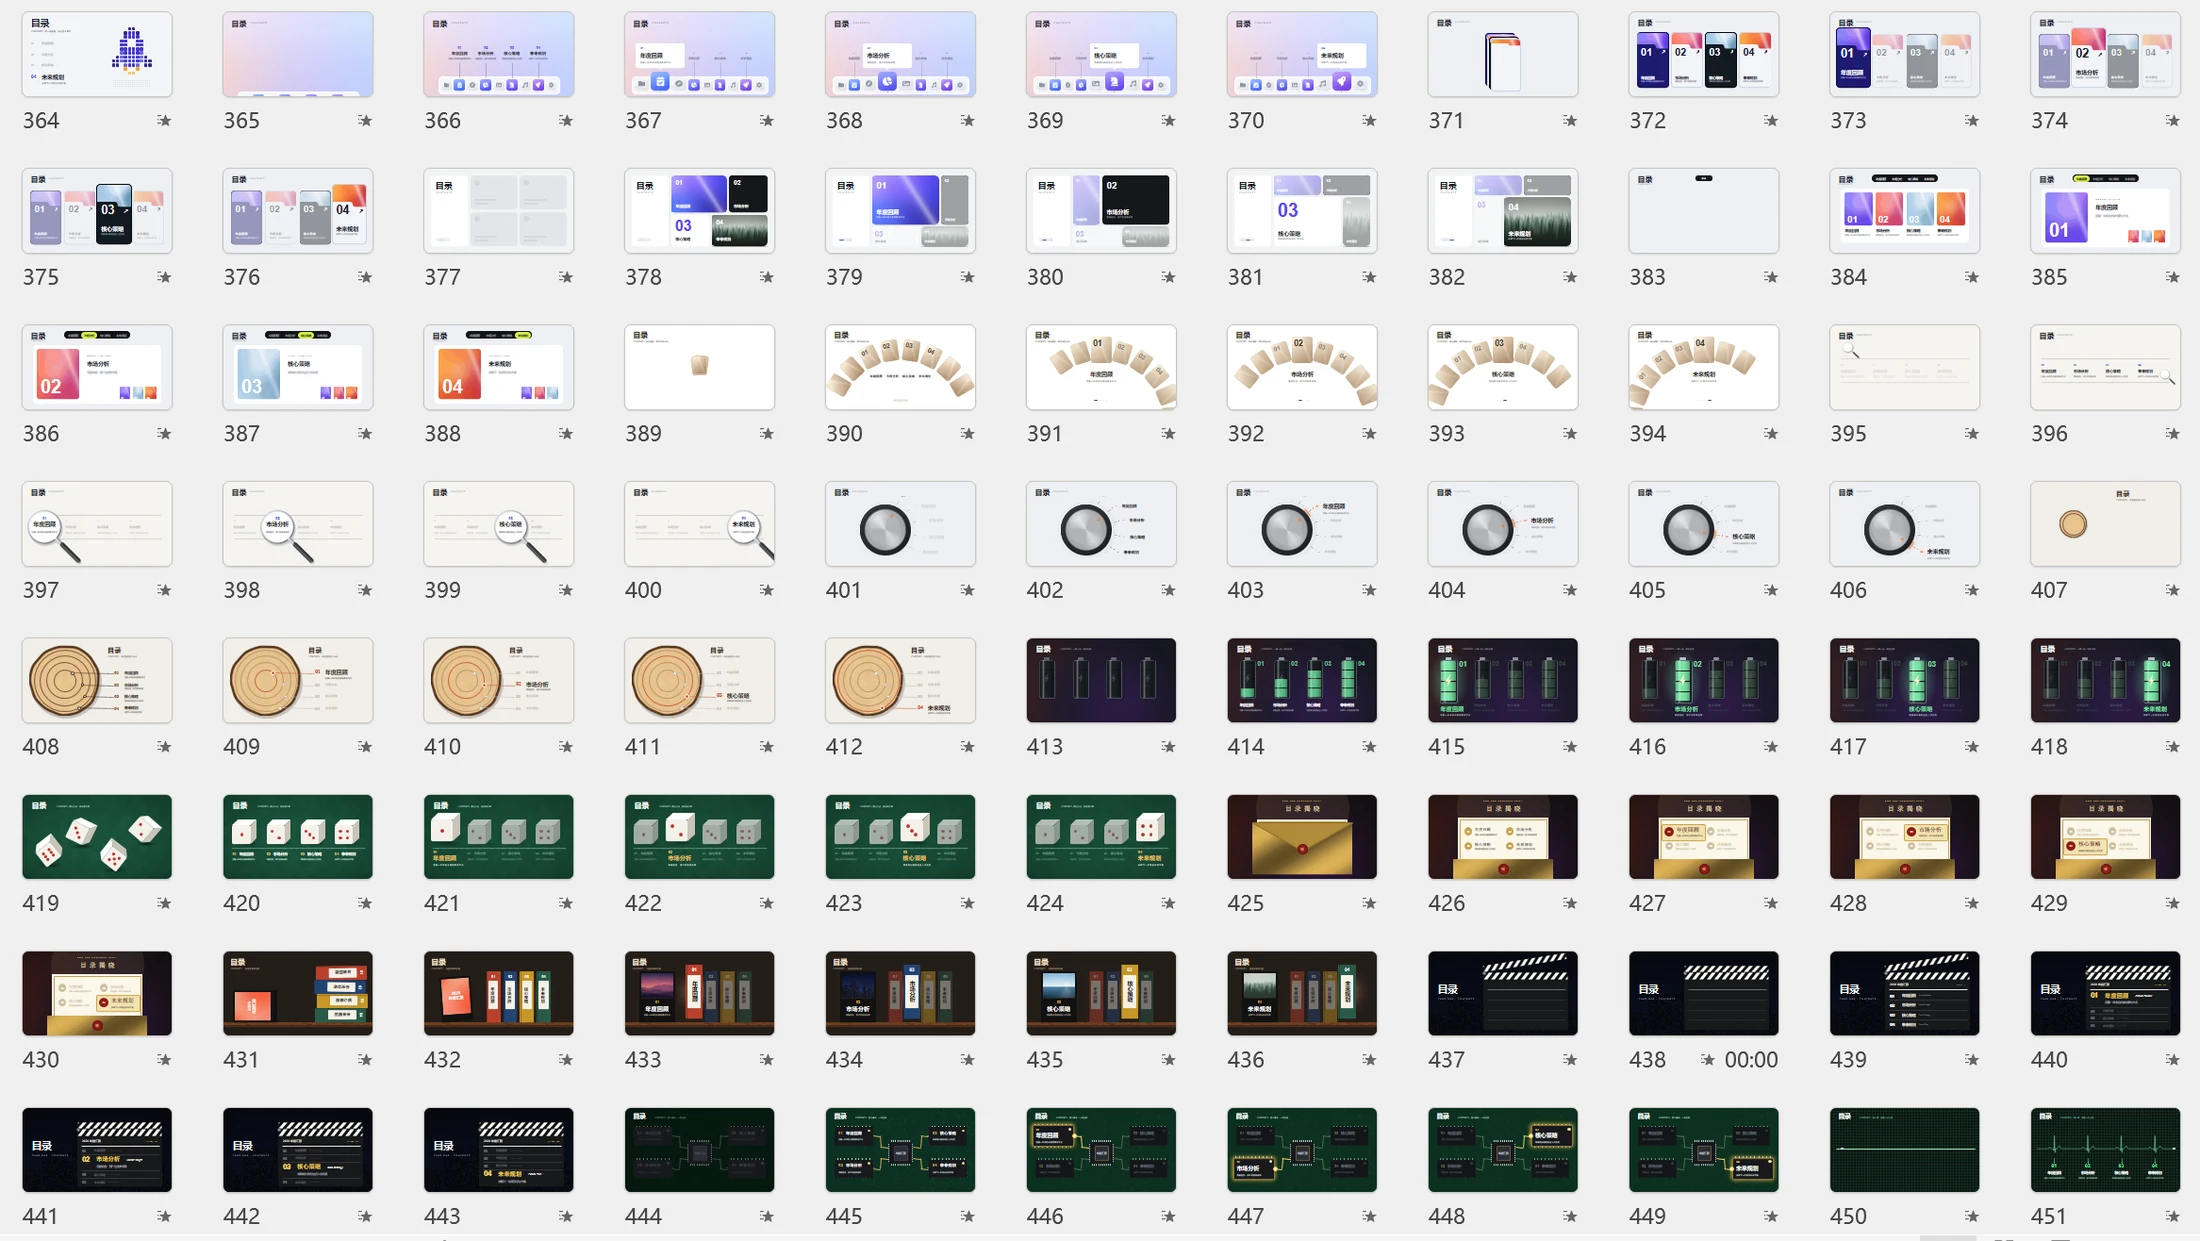Select the heartbeat line slide 450
The width and height of the screenshot is (2200, 1241).
coord(1904,1150)
